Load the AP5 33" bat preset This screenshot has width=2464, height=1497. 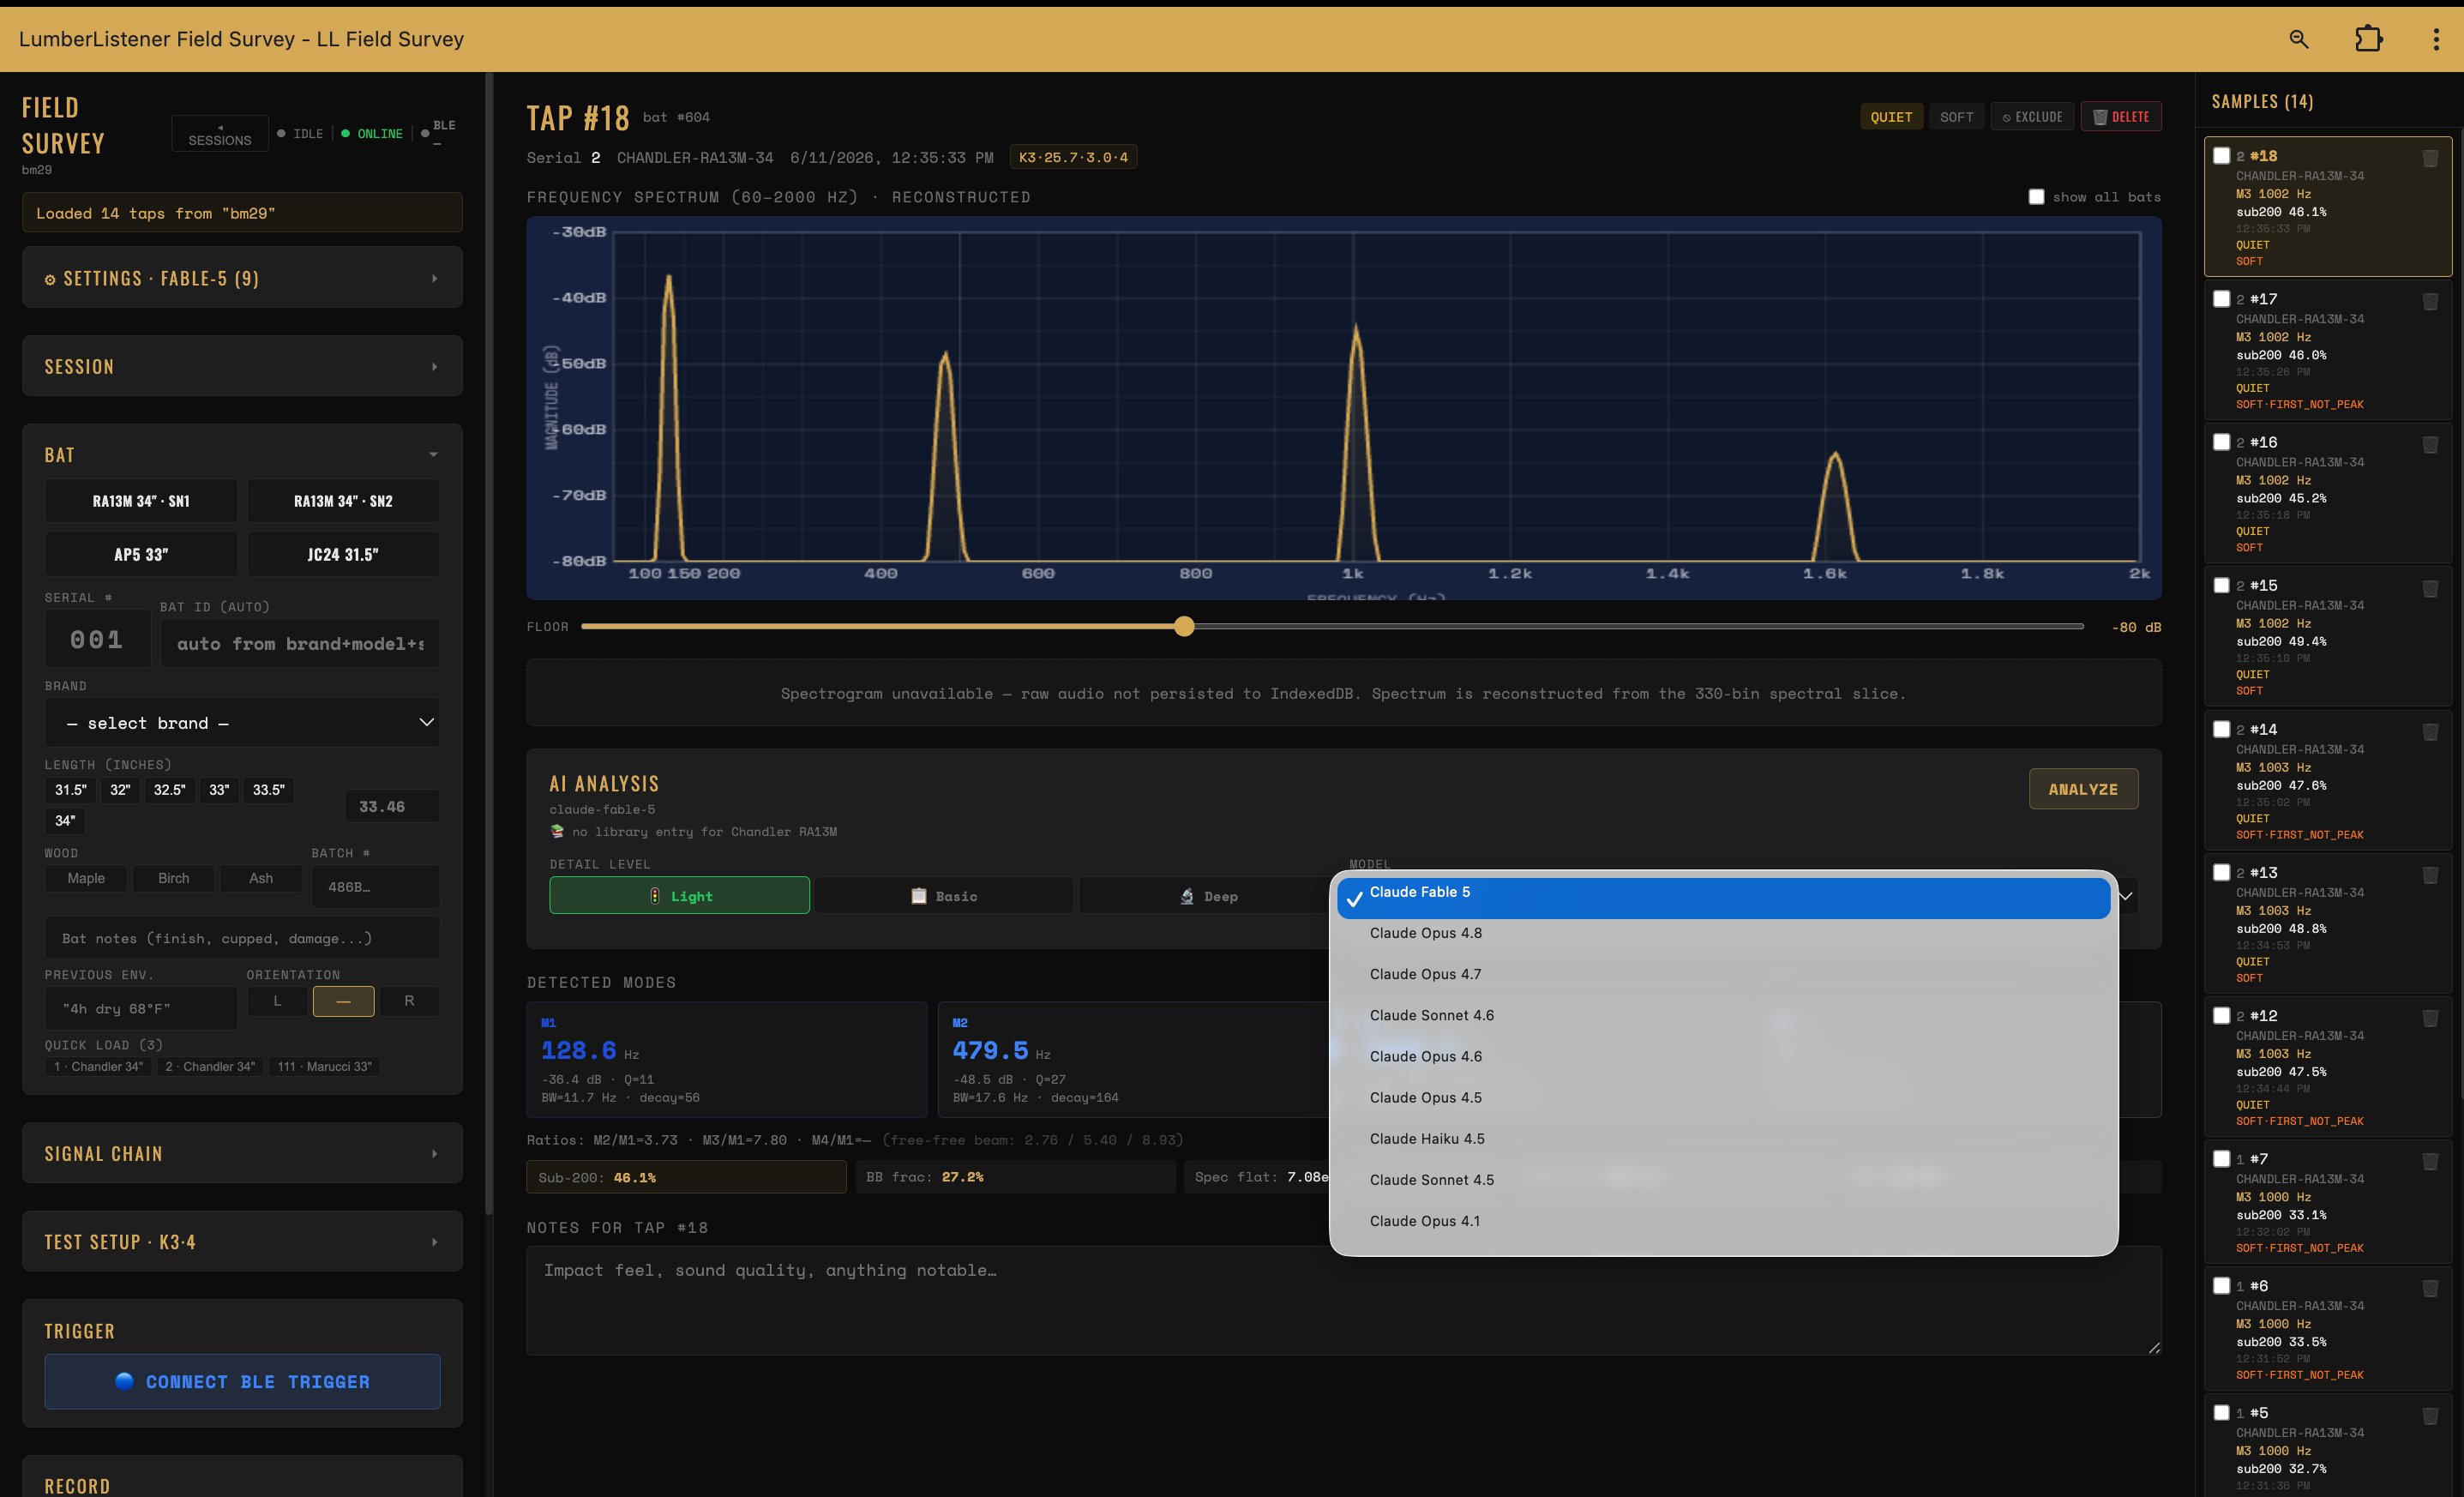pyautogui.click(x=141, y=554)
